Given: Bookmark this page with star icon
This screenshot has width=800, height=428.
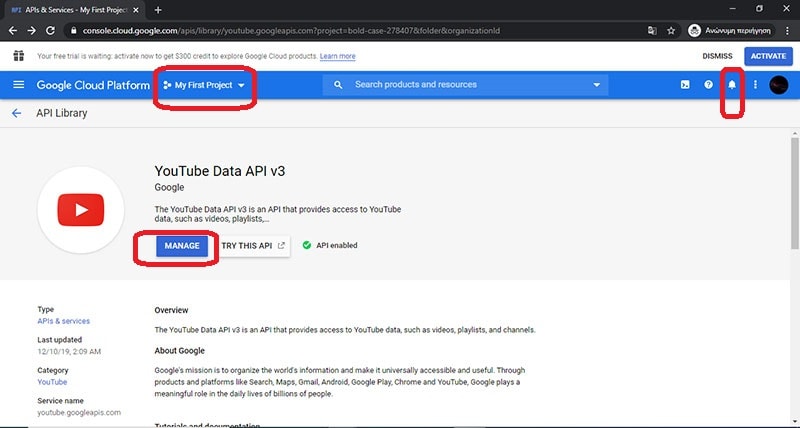Looking at the screenshot, I should (671, 30).
